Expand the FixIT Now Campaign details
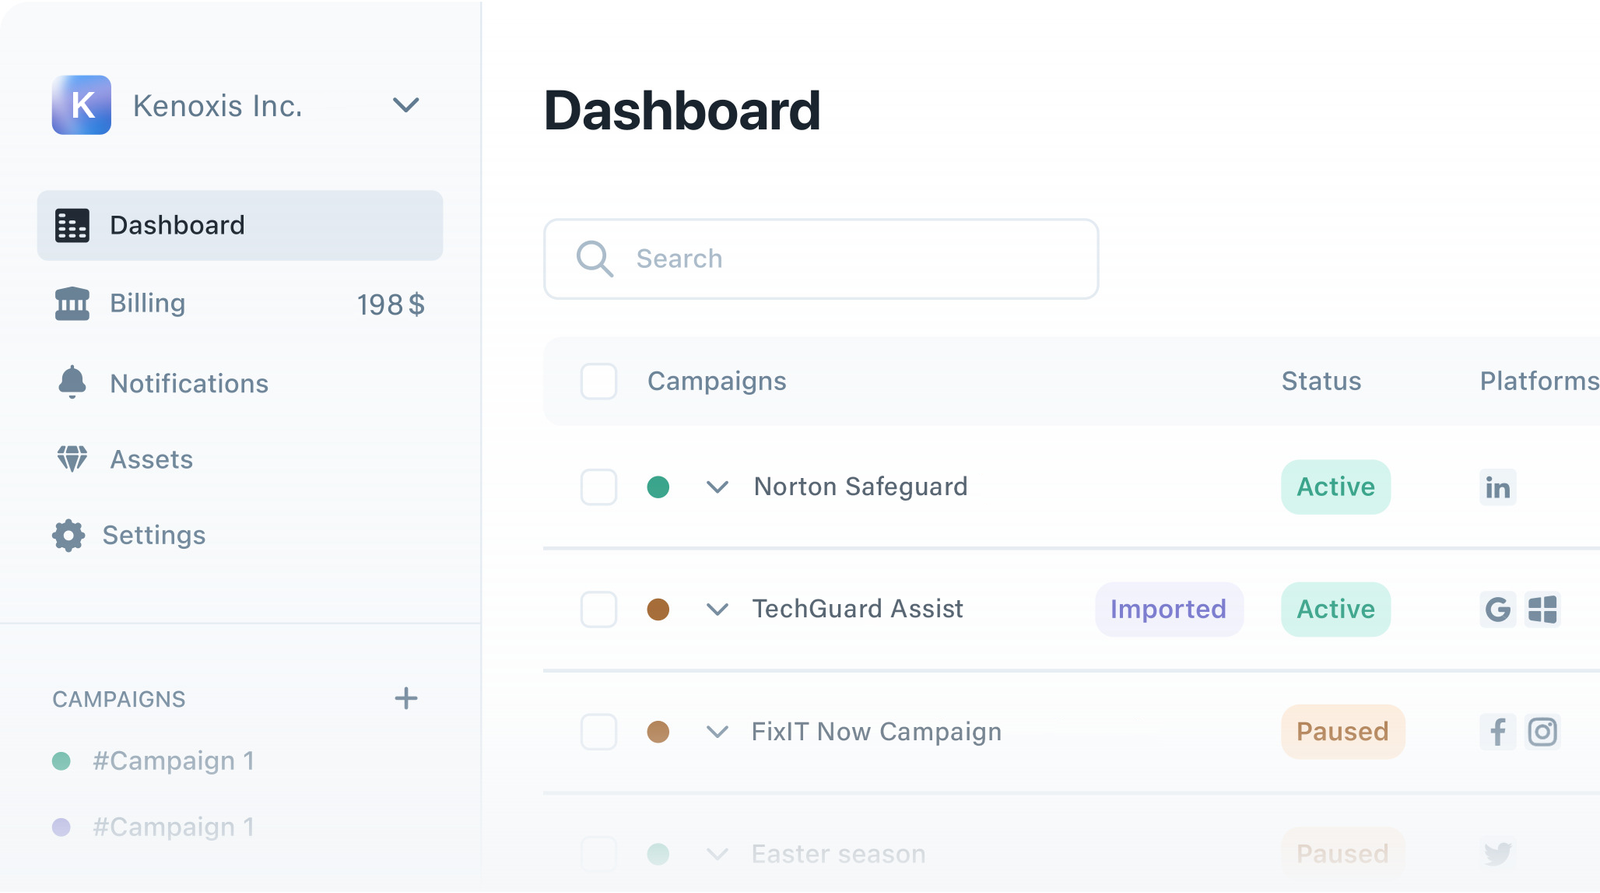The height and width of the screenshot is (893, 1600). [717, 731]
